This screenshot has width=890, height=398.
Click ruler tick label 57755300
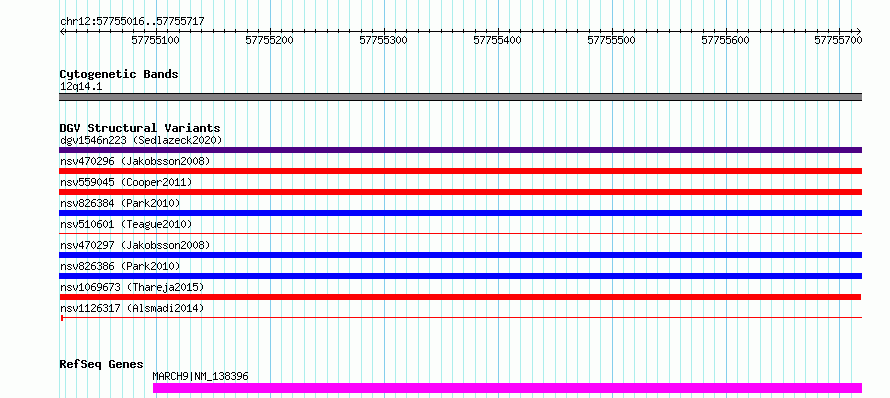(384, 40)
